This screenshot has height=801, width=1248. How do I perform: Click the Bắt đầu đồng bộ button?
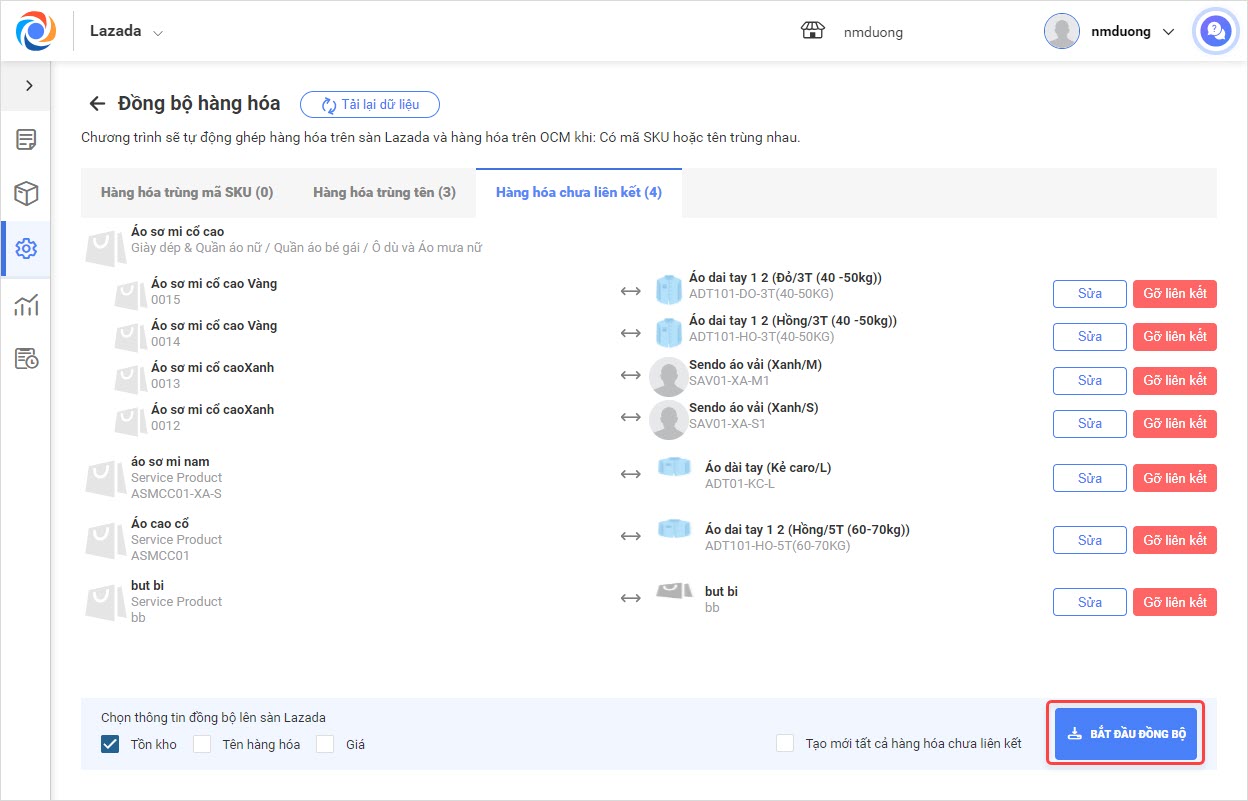[x=1126, y=733]
